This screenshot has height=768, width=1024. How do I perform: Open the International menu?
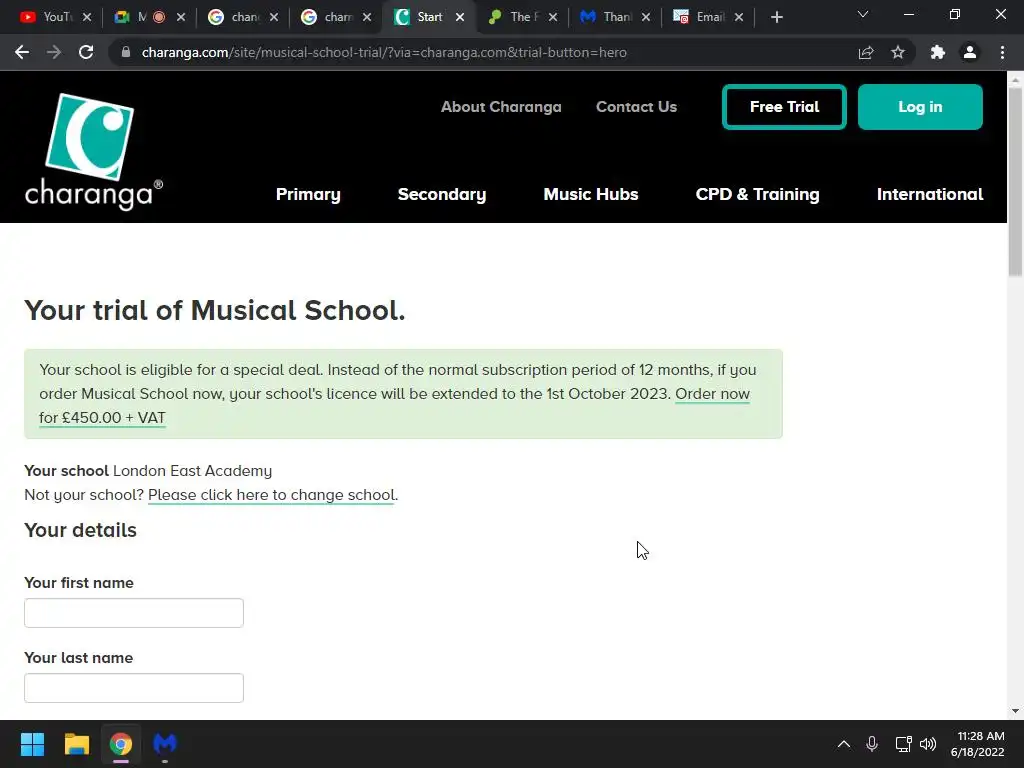click(x=930, y=194)
